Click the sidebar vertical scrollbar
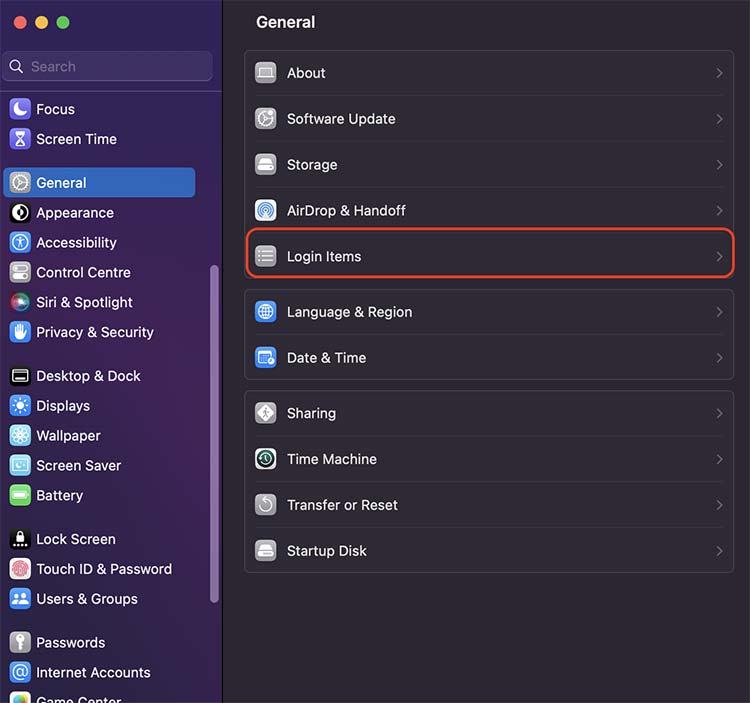750x703 pixels. (x=214, y=434)
